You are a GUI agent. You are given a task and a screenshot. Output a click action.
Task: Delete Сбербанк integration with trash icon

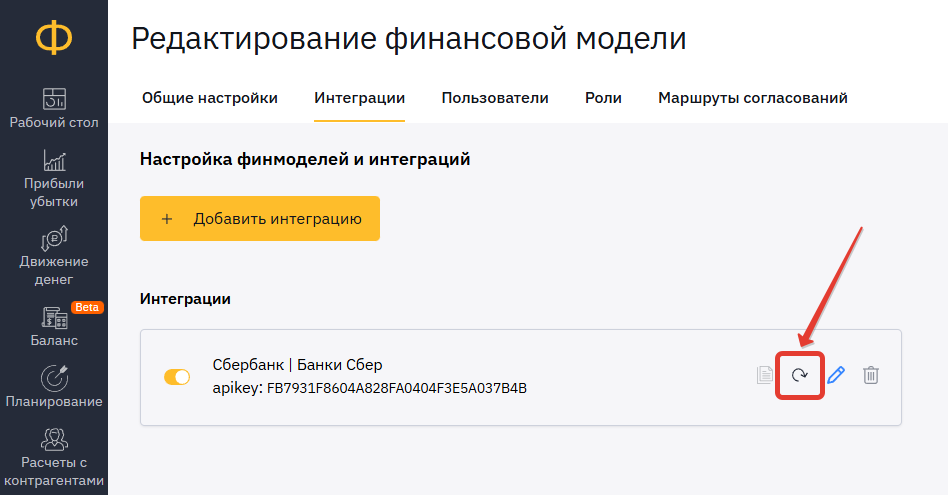[871, 375]
